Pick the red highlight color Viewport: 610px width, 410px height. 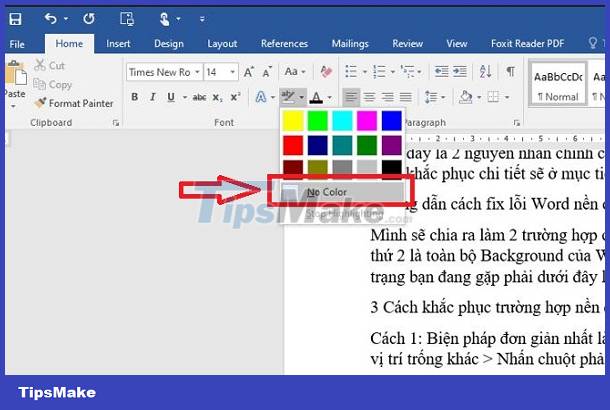pyautogui.click(x=293, y=145)
